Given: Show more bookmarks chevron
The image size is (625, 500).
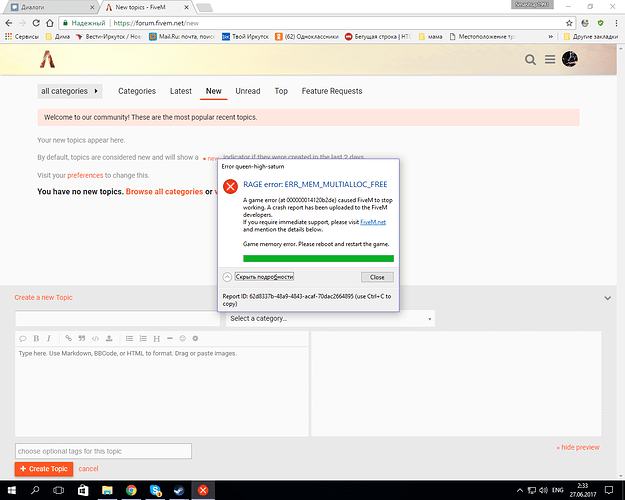Looking at the screenshot, I should [550, 37].
